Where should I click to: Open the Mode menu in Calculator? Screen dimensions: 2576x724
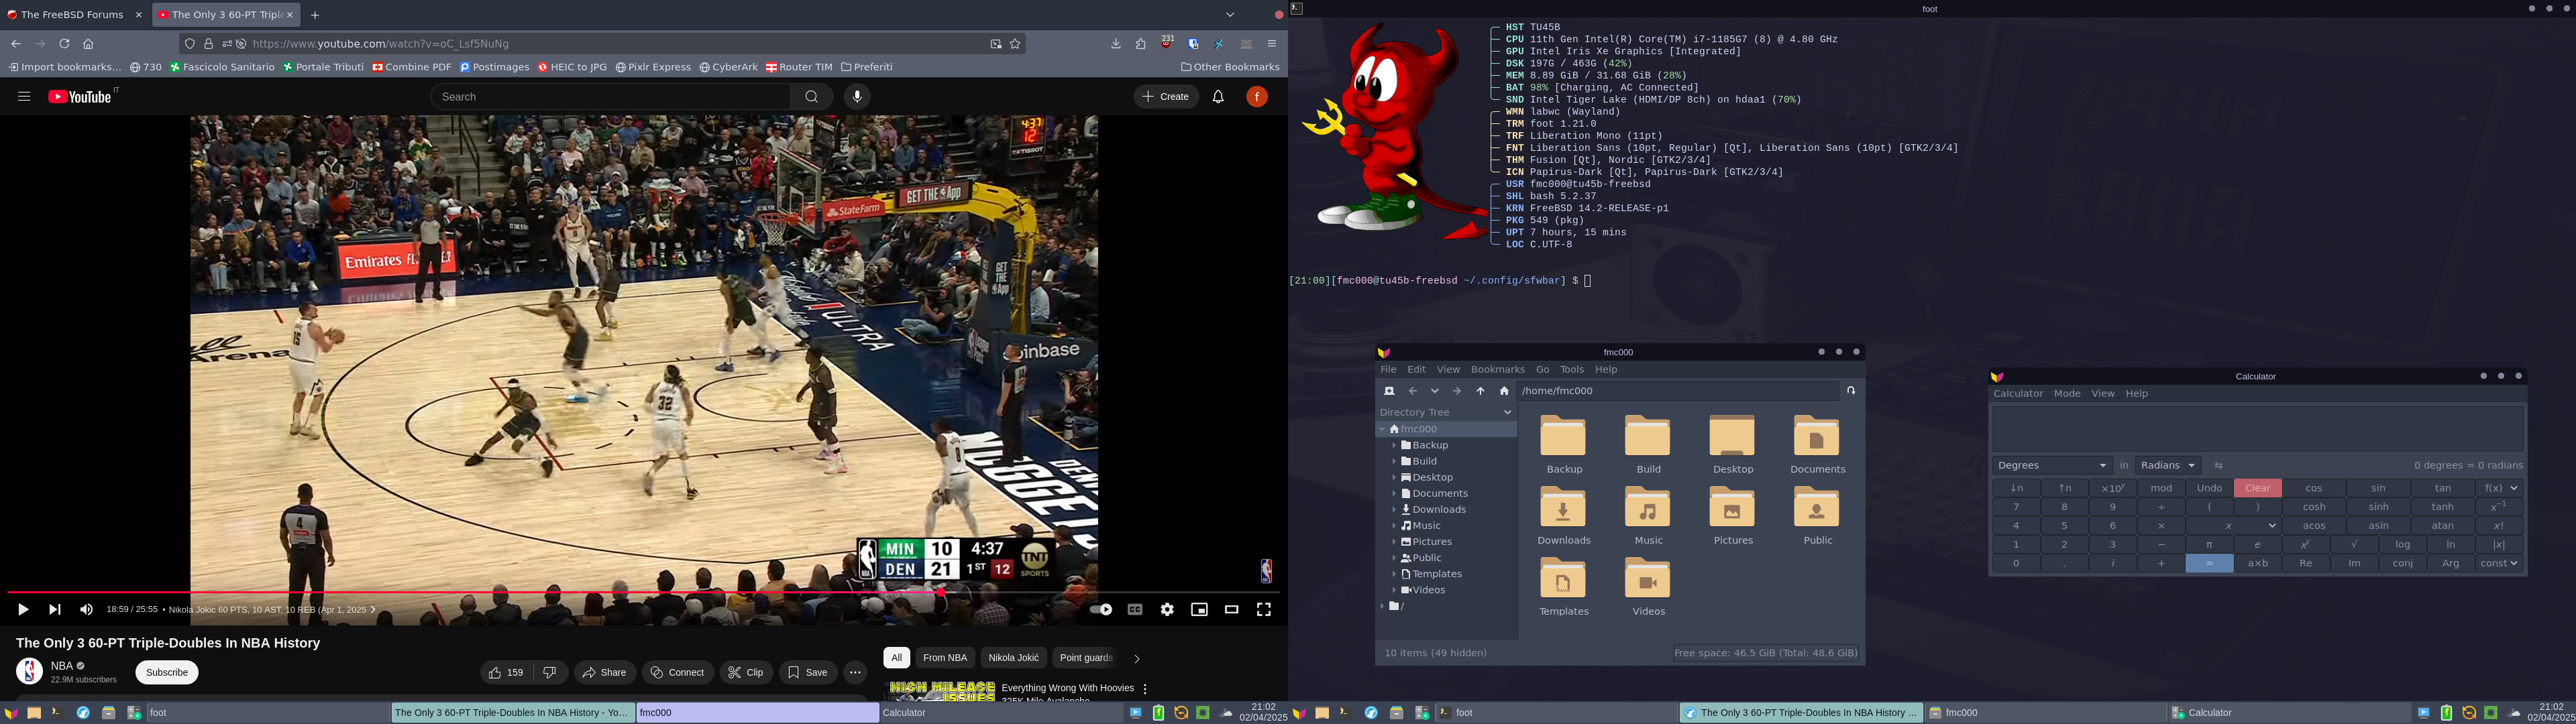[x=2066, y=394]
